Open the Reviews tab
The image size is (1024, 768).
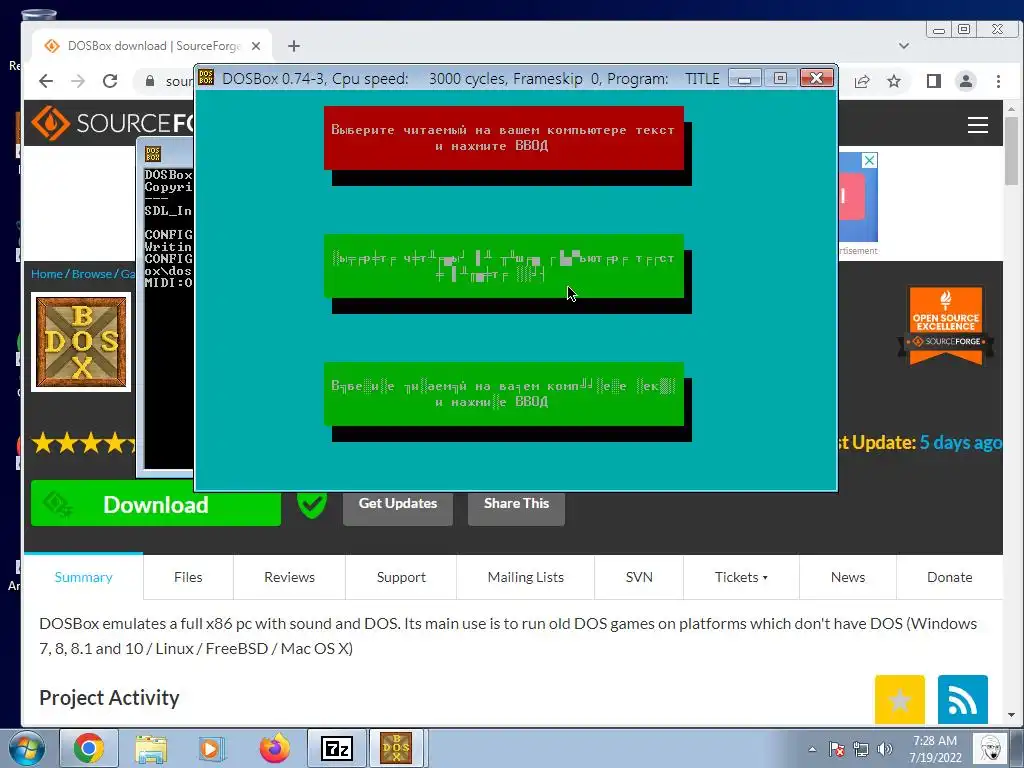pyautogui.click(x=289, y=577)
